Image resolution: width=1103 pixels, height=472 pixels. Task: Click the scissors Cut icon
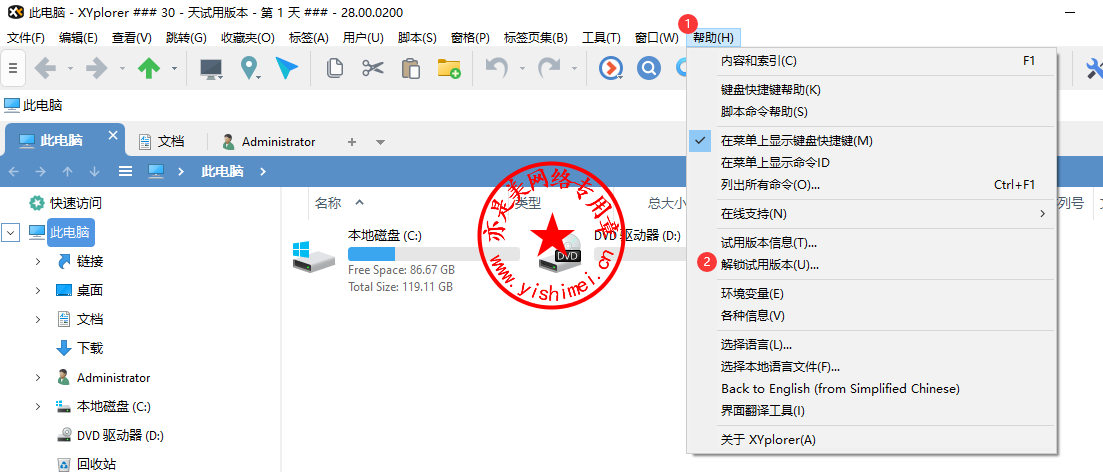pyautogui.click(x=373, y=68)
